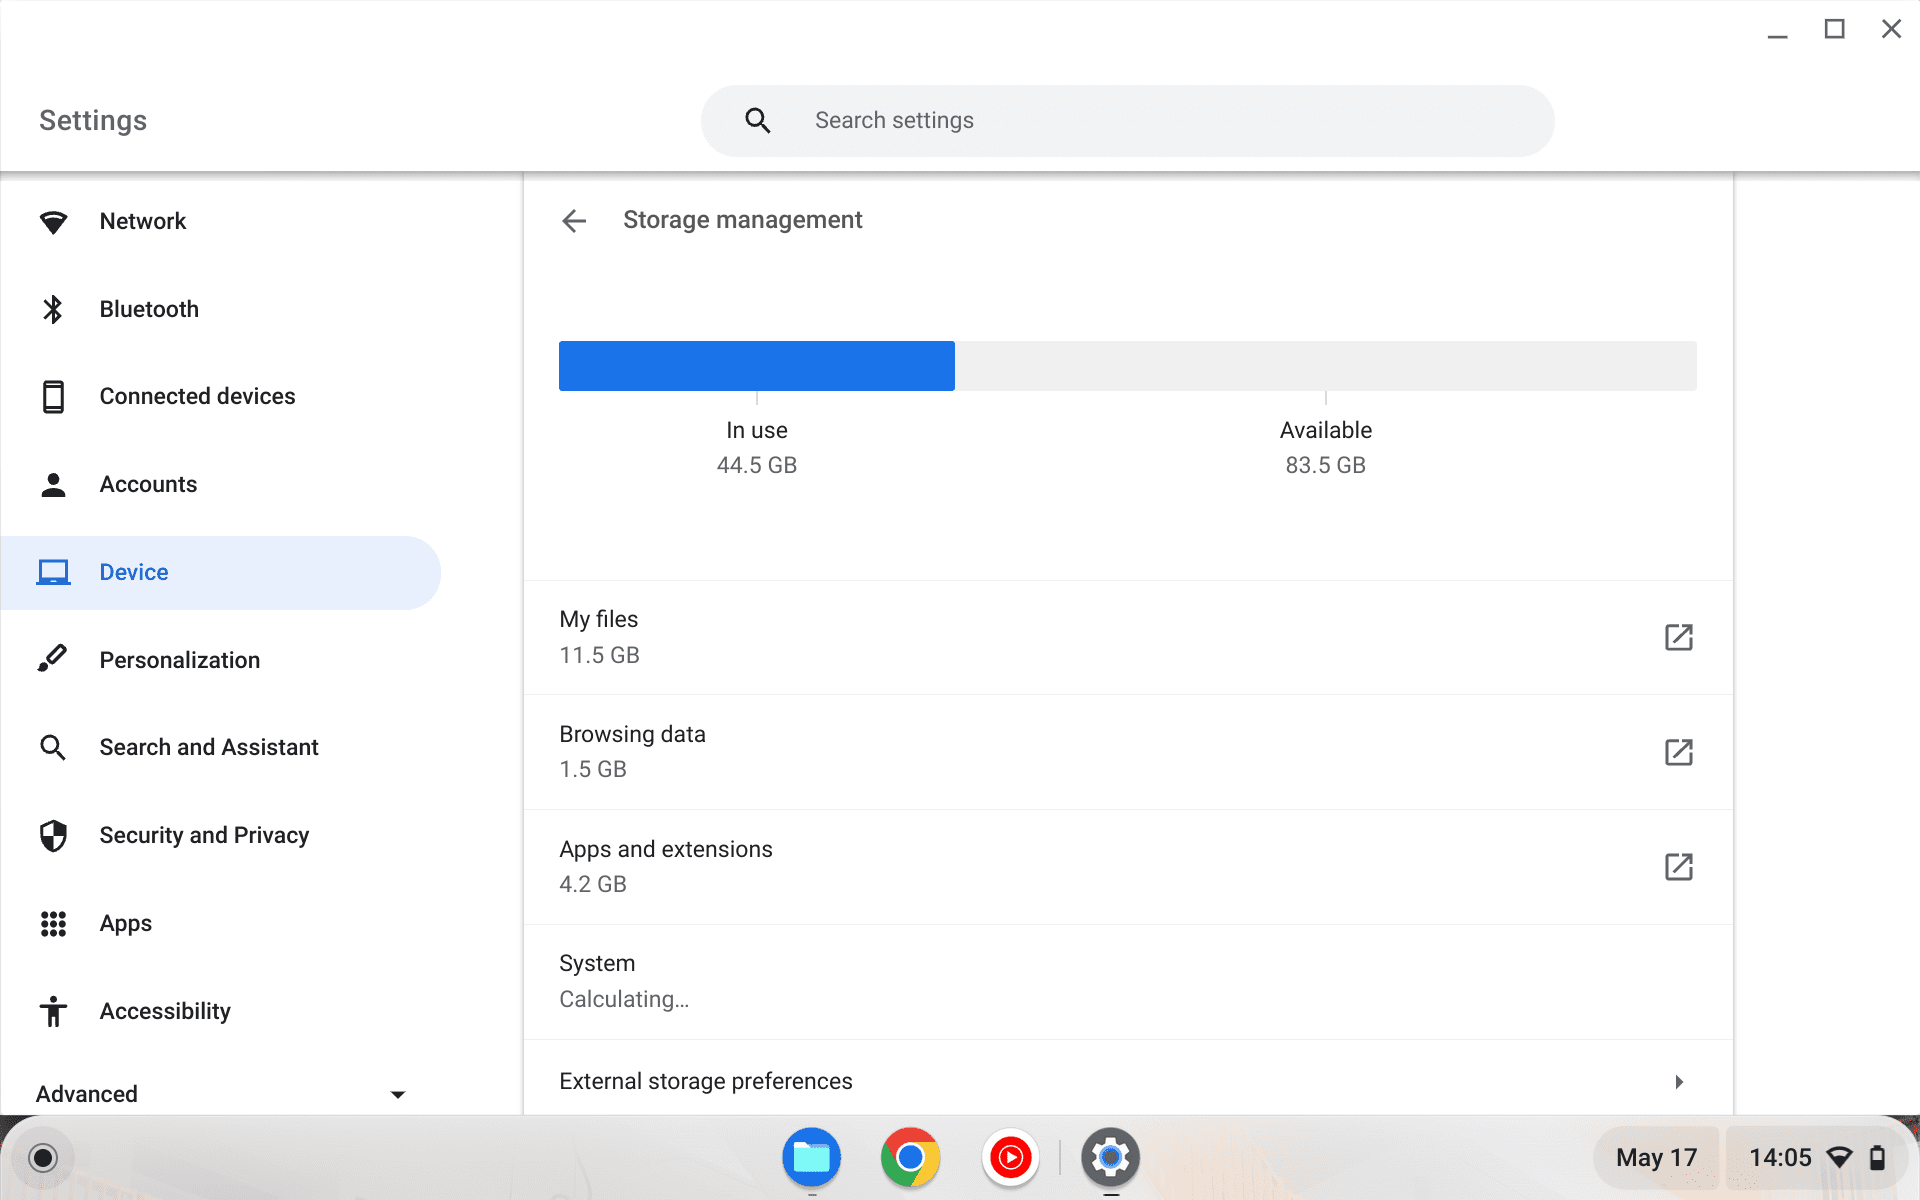Viewport: 1920px width, 1200px height.
Task: Open Browsing data external link
Action: (x=1679, y=753)
